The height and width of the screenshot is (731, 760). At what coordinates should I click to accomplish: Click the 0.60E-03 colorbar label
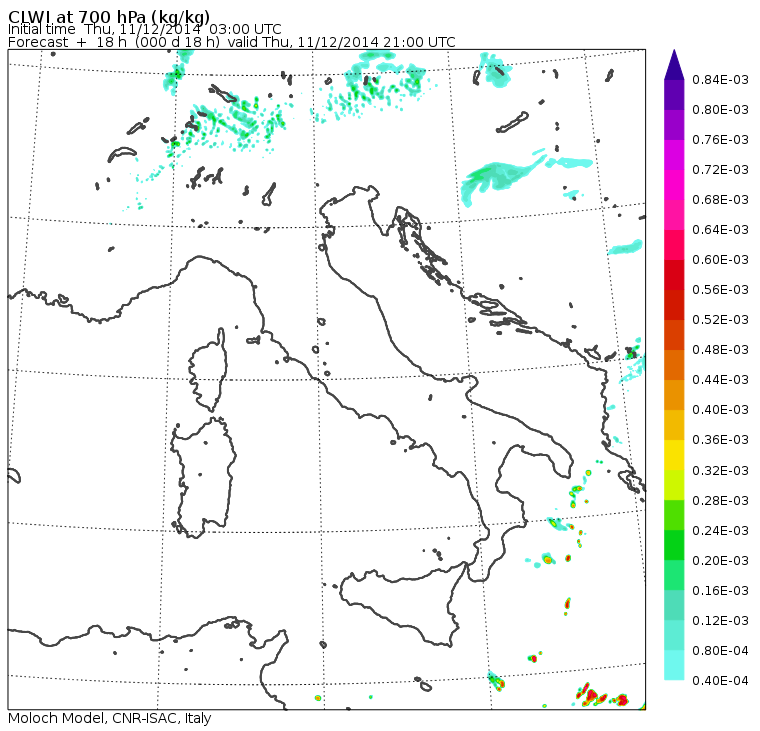coord(720,260)
